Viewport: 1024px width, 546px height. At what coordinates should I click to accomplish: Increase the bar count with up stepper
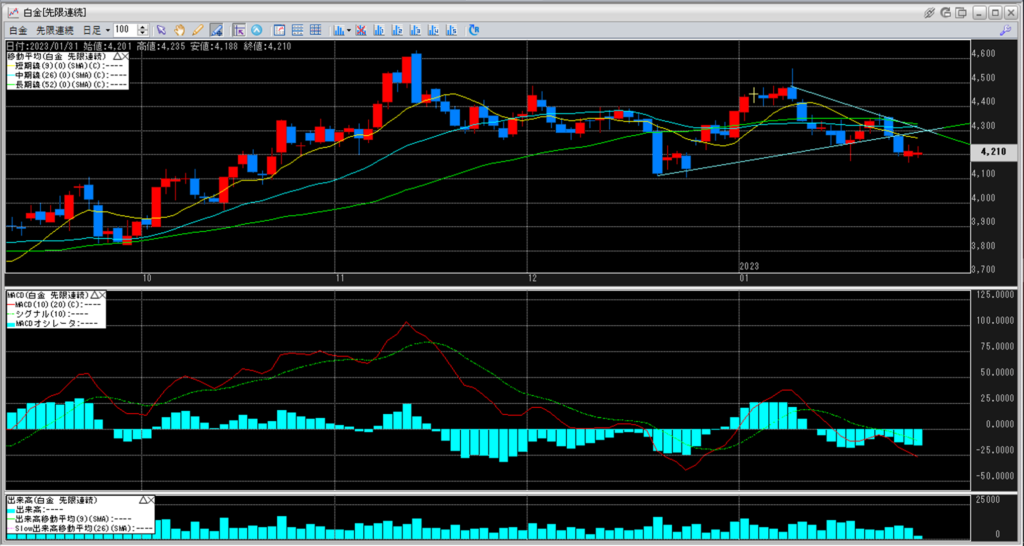pyautogui.click(x=143, y=27)
